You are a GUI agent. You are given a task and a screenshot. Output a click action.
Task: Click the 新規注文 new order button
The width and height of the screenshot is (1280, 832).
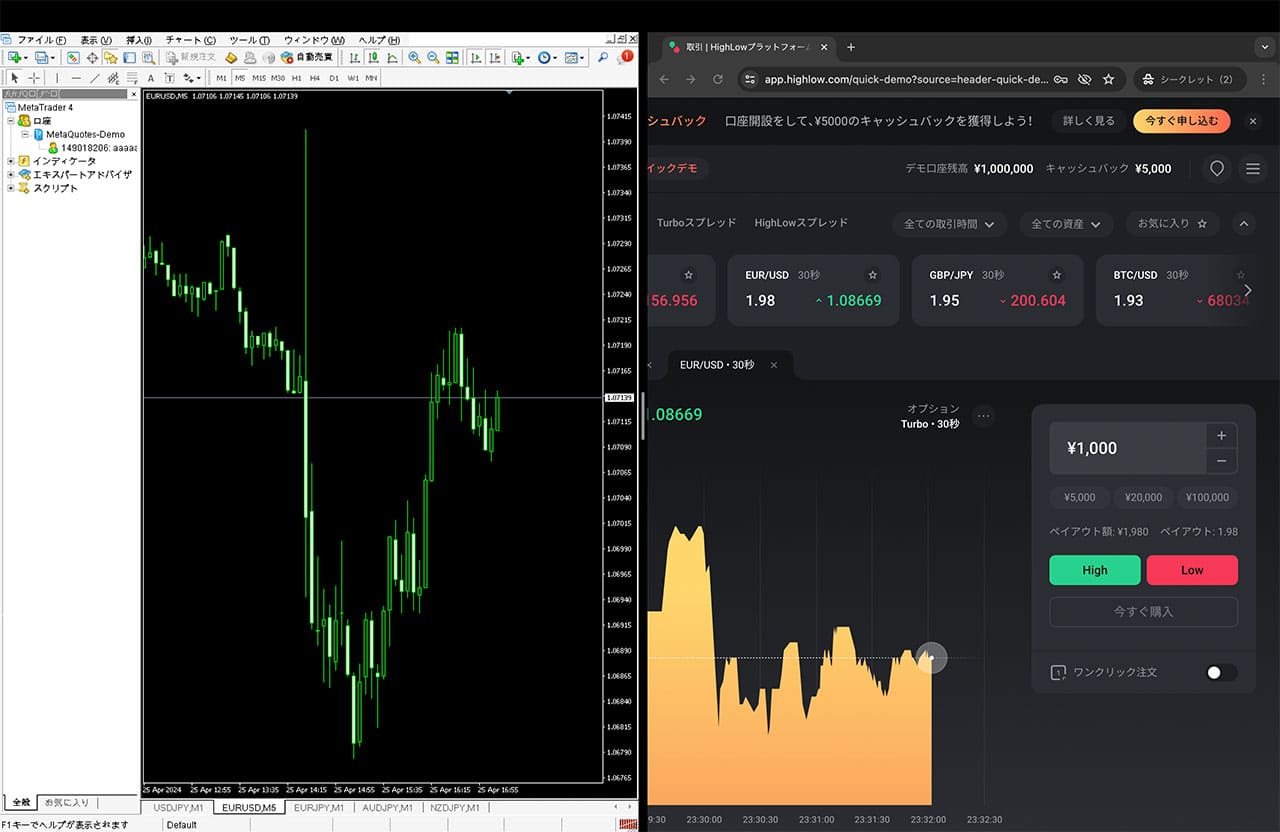tap(190, 57)
